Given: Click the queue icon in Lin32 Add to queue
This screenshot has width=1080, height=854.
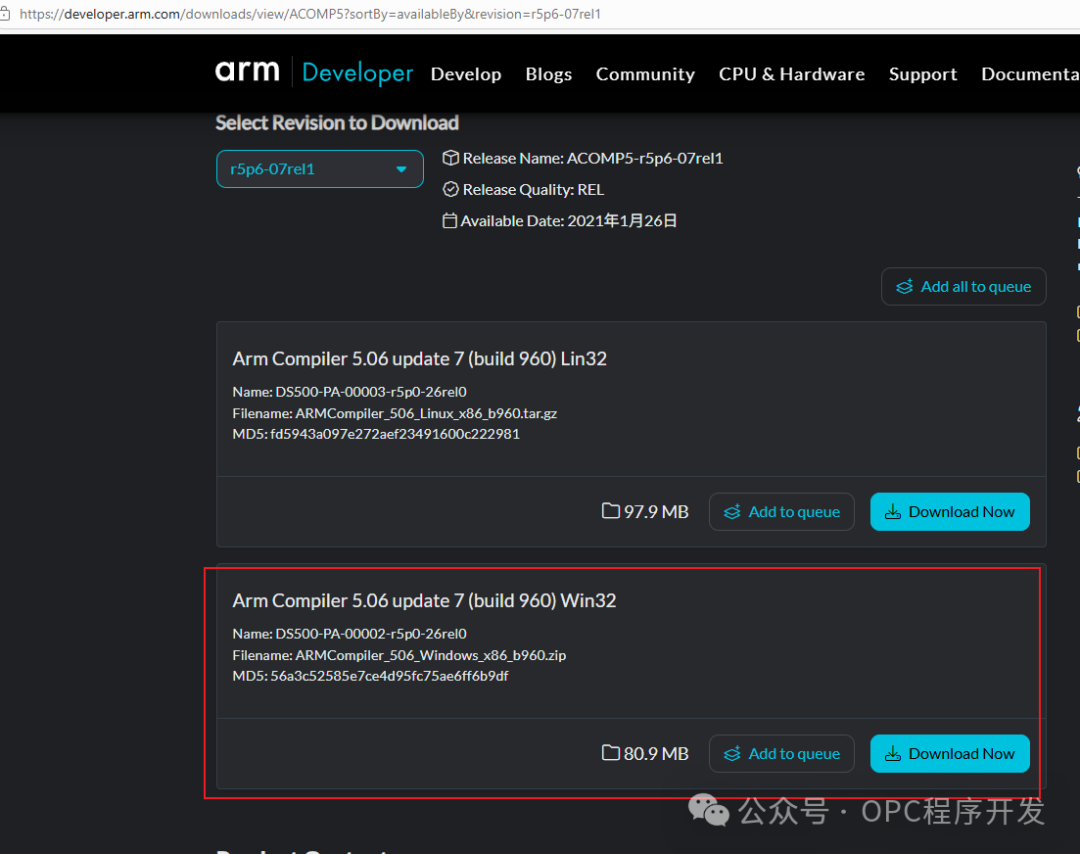Looking at the screenshot, I should tap(731, 512).
